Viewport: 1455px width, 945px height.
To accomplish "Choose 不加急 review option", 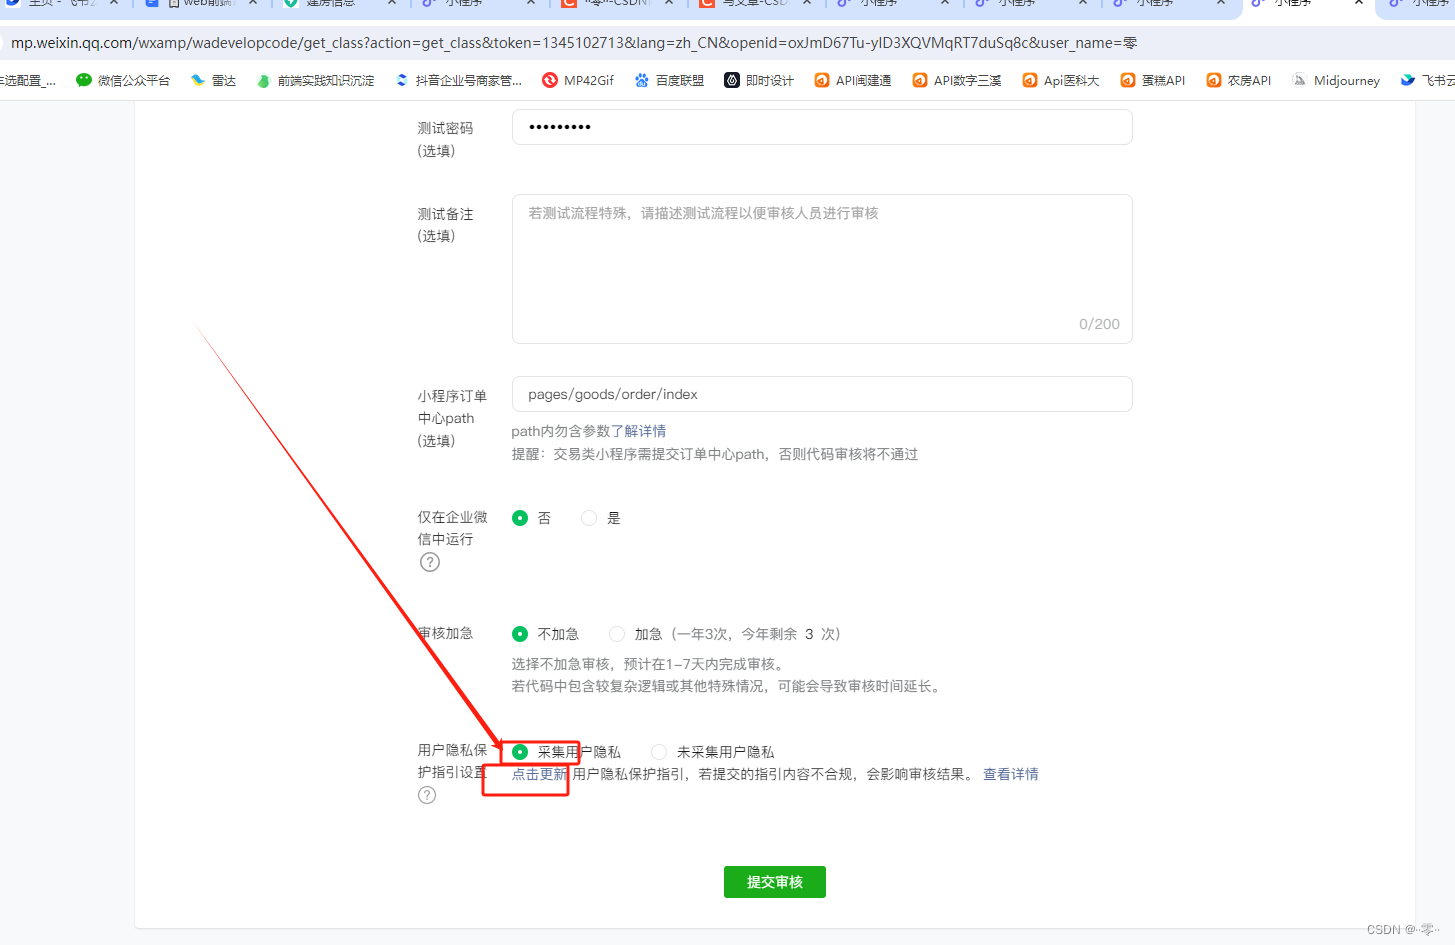I will [520, 634].
